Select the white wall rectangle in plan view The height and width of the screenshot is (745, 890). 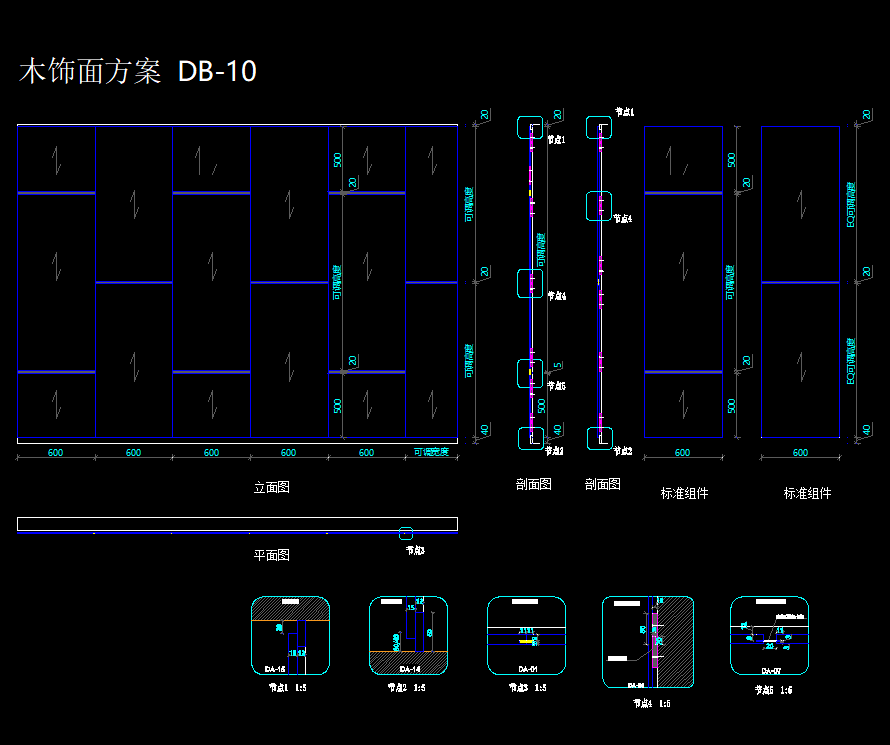point(237,524)
